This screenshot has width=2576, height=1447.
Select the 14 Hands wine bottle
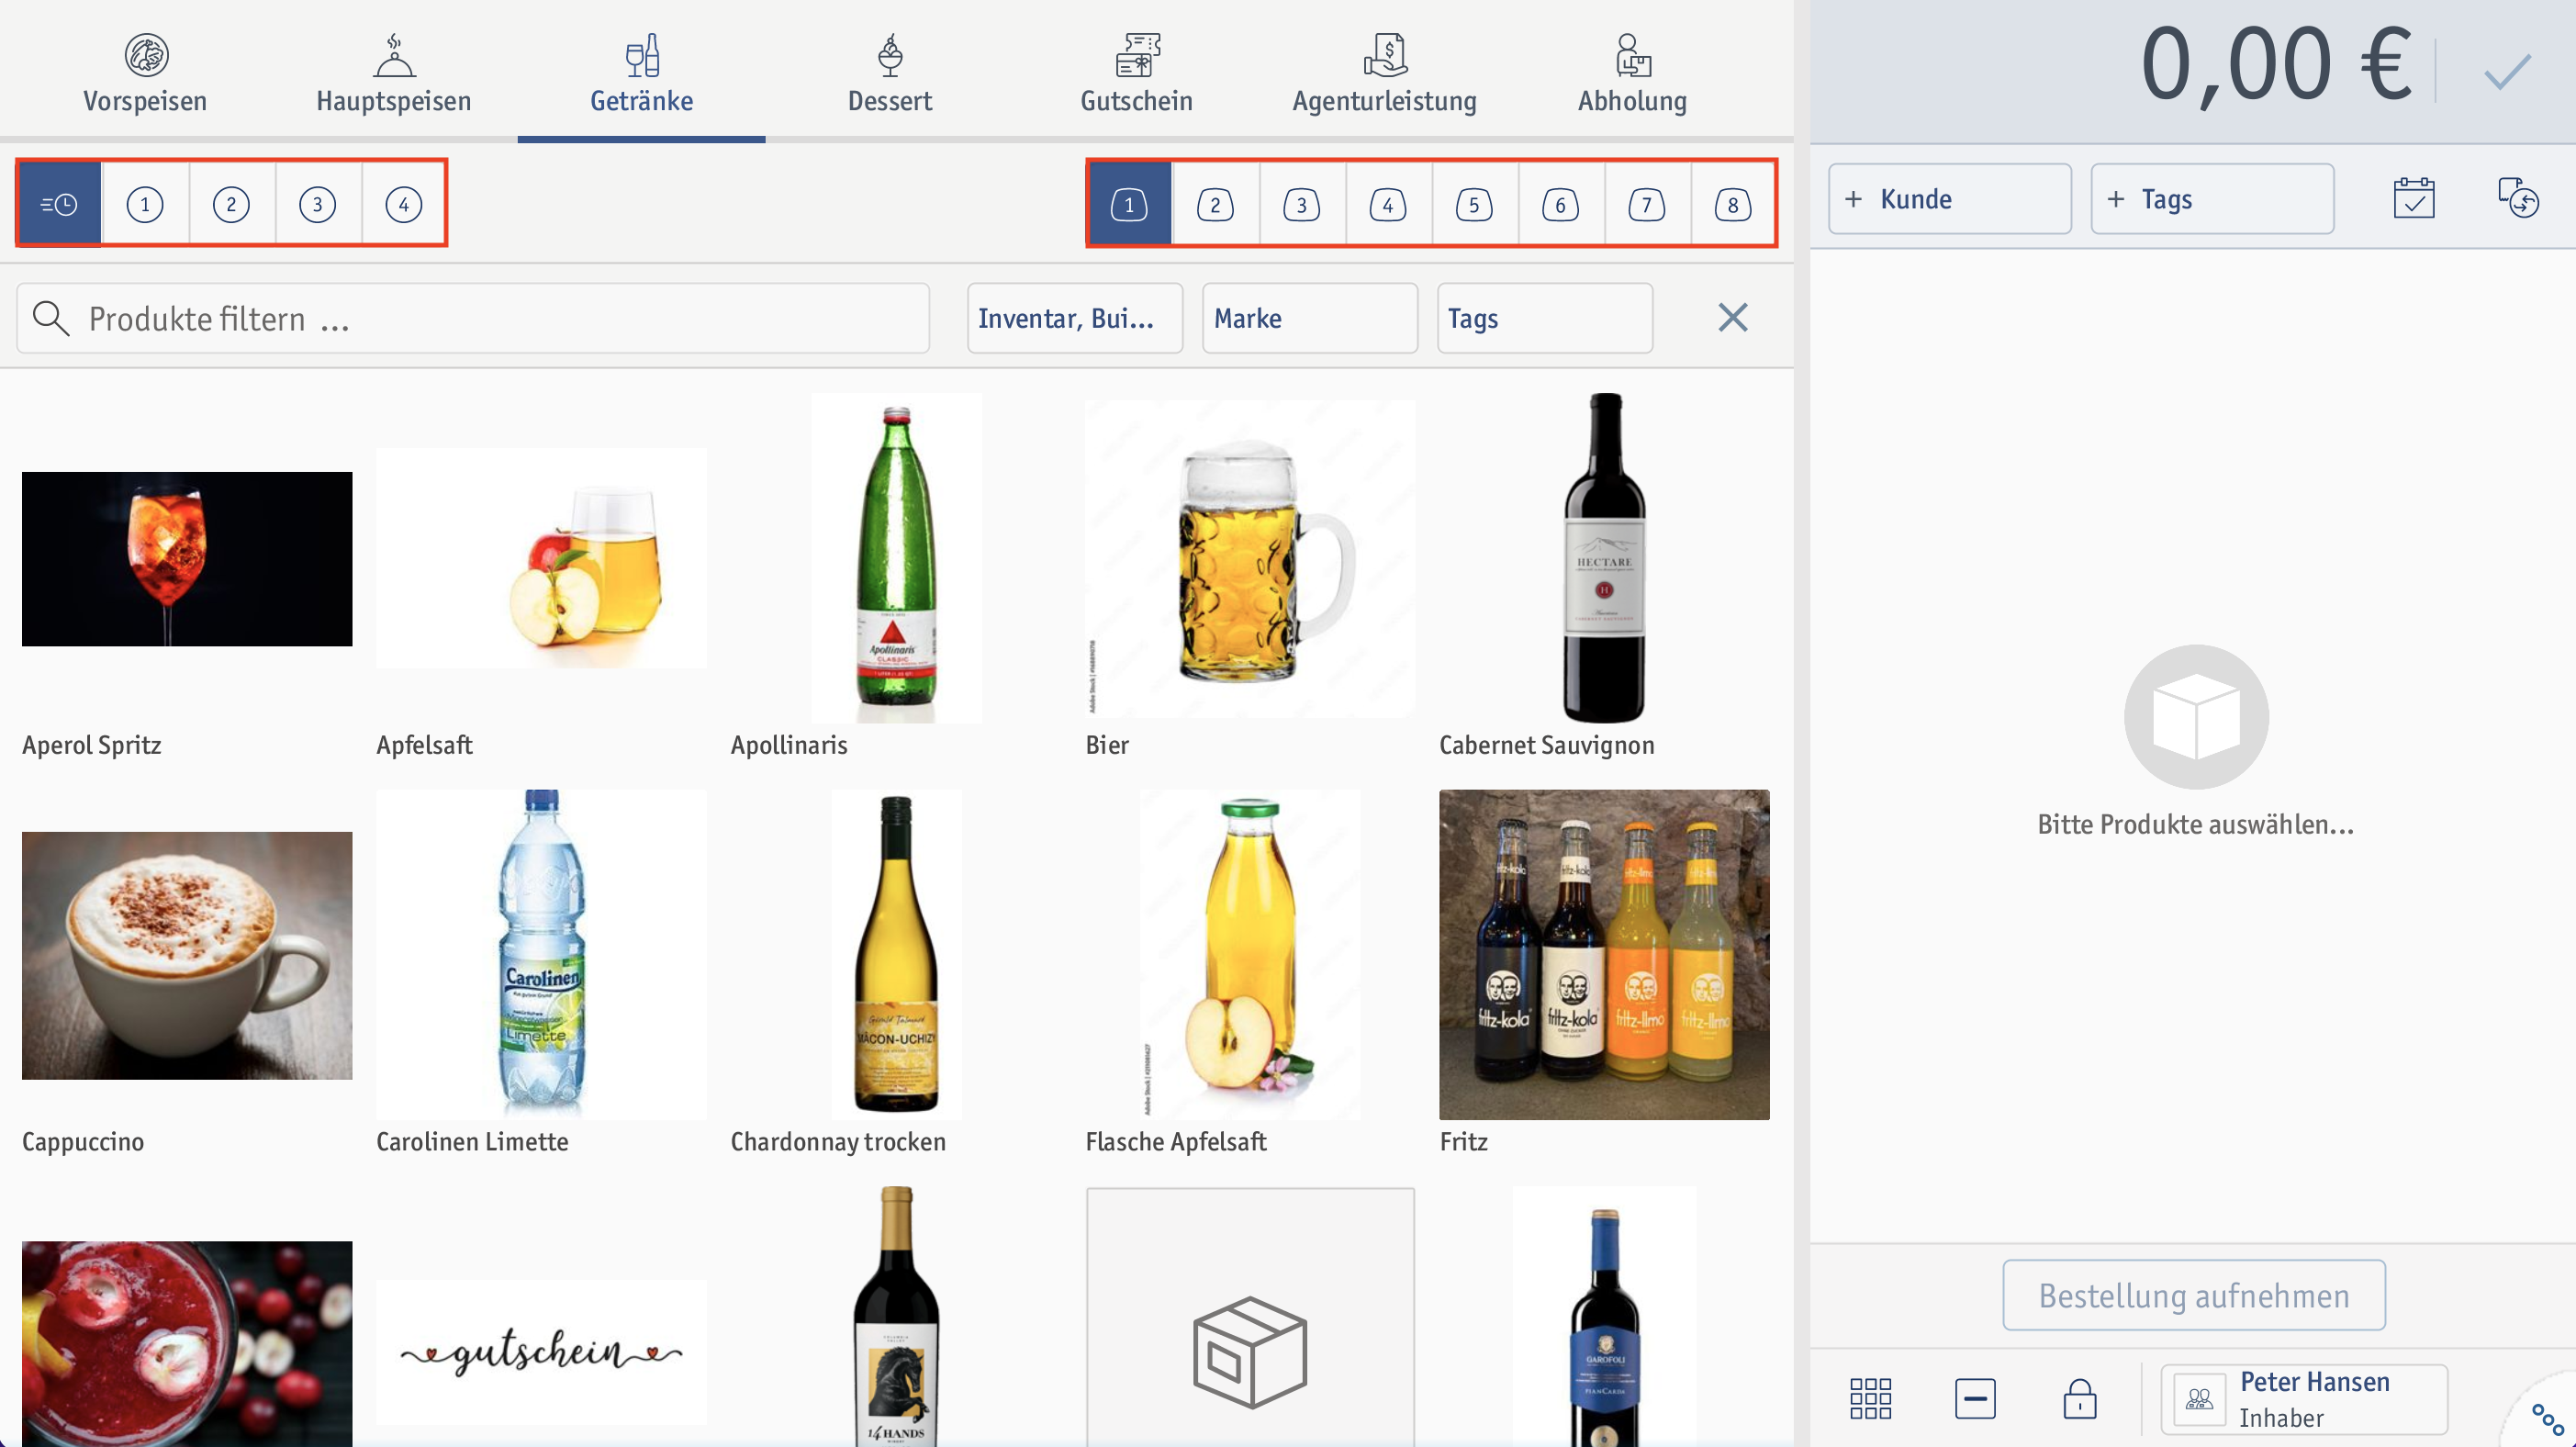coord(896,1317)
